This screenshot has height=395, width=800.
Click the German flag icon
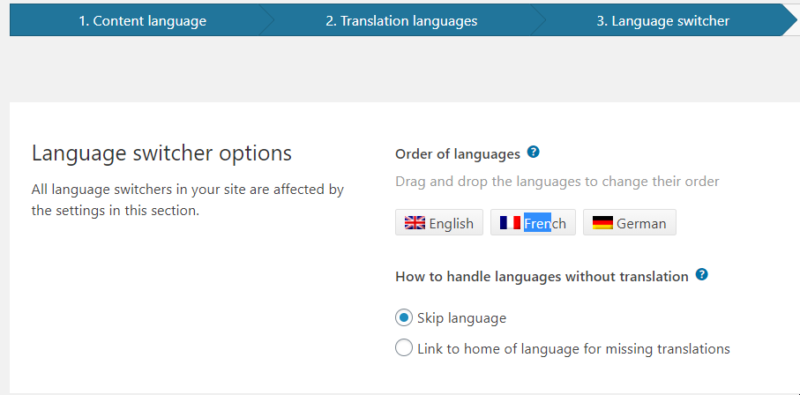coord(603,223)
